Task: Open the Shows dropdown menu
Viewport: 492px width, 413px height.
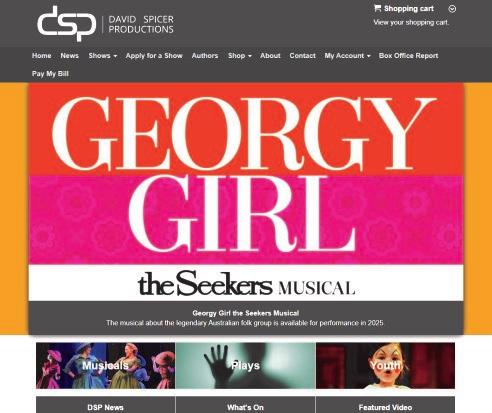Action: pos(103,56)
